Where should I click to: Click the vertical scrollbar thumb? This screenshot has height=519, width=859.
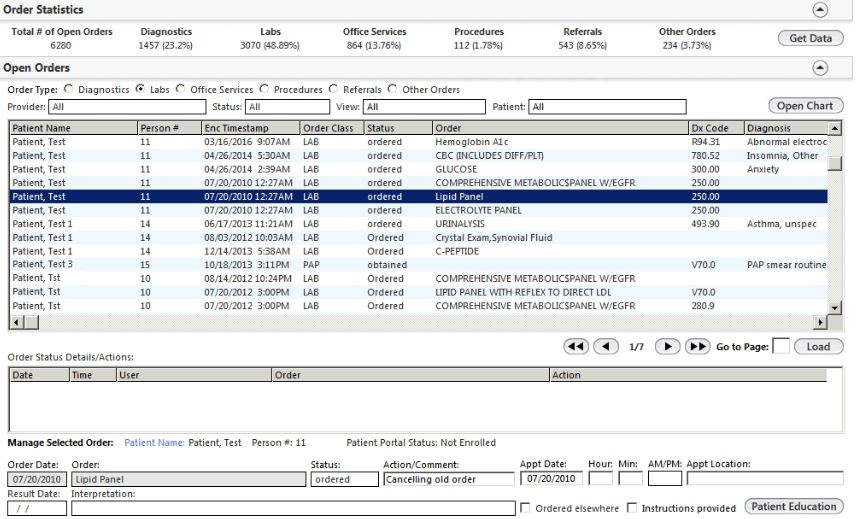[x=834, y=164]
